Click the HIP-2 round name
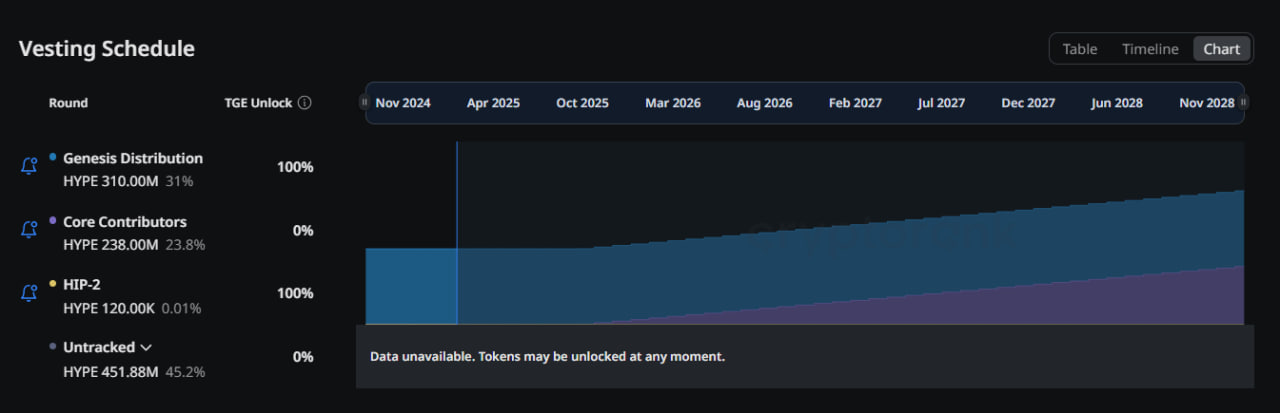The width and height of the screenshot is (1280, 413). [82, 285]
